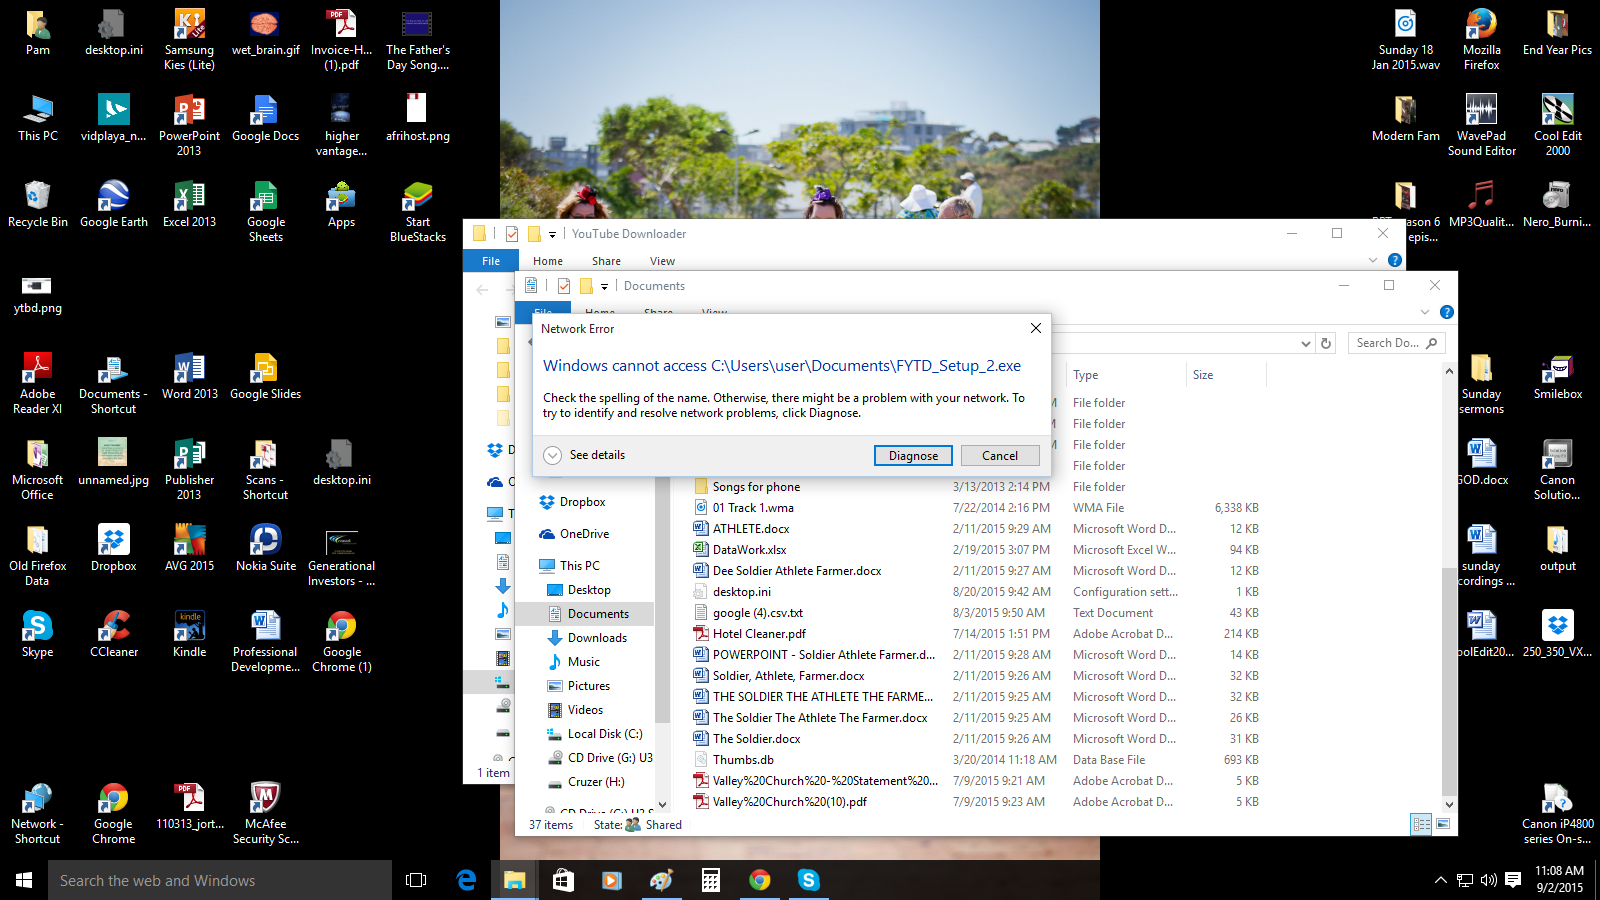Click the Search Documents field
Image resolution: width=1600 pixels, height=900 pixels.
point(1396,343)
